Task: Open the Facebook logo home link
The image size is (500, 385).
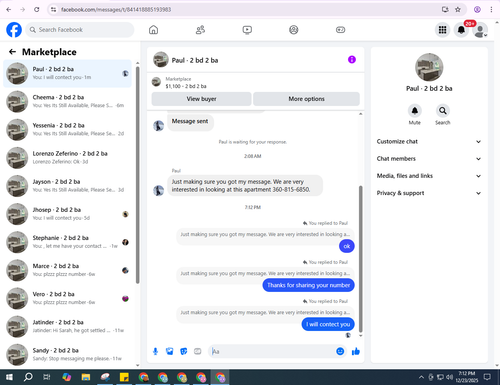Action: pos(14,30)
